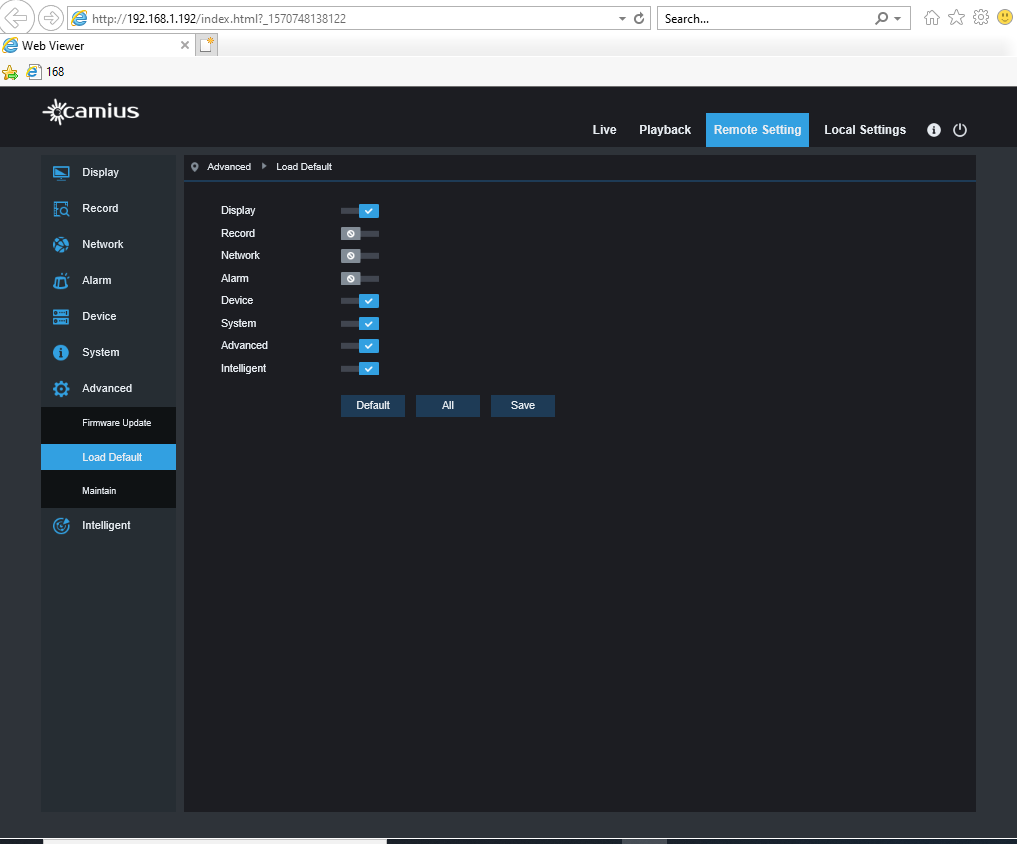
Task: Switch to the Live tab
Action: click(604, 130)
